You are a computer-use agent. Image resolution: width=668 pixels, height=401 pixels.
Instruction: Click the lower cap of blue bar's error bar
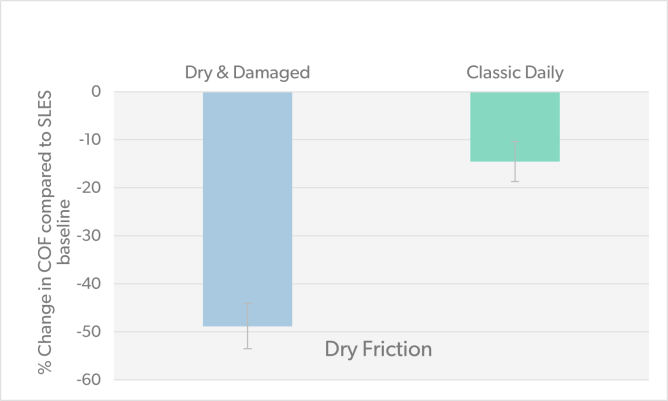(248, 349)
